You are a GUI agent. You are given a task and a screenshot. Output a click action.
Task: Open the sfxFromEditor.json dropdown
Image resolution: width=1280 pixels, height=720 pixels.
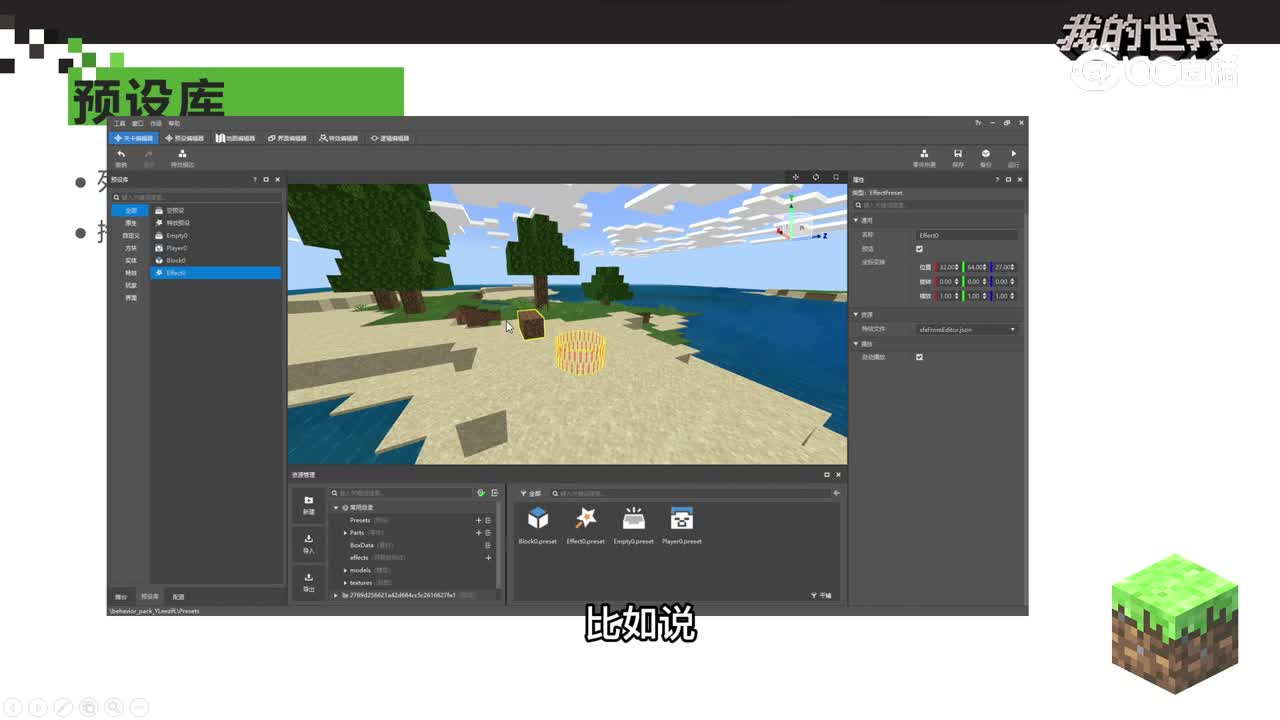[x=967, y=329]
